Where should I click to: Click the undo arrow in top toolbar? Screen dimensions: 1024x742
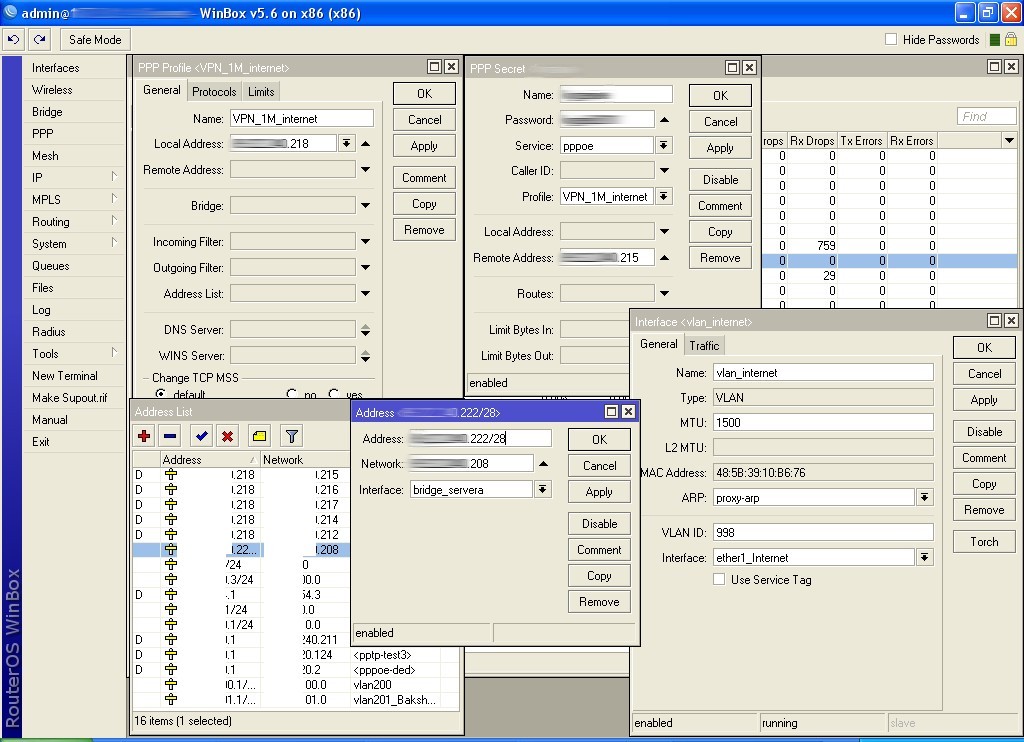tap(13, 40)
